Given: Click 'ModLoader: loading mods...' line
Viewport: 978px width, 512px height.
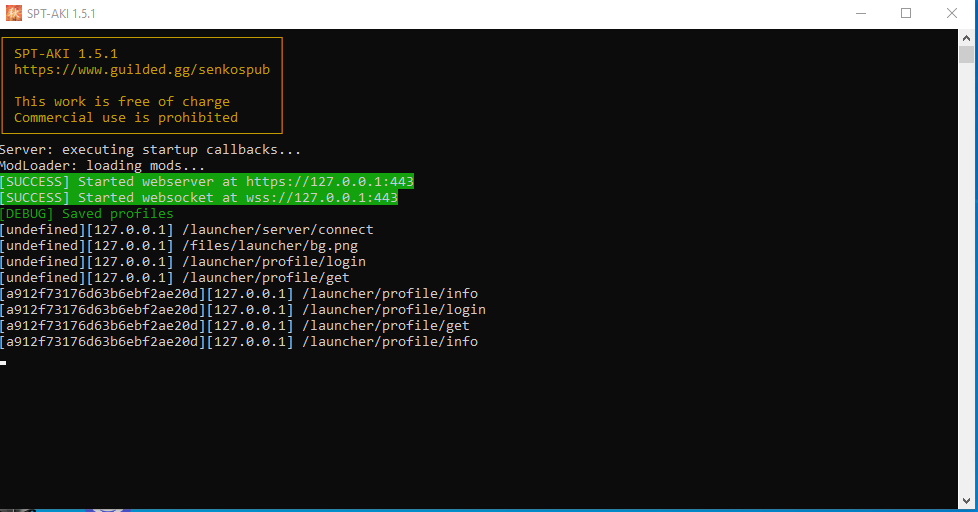Looking at the screenshot, I should coord(102,165).
